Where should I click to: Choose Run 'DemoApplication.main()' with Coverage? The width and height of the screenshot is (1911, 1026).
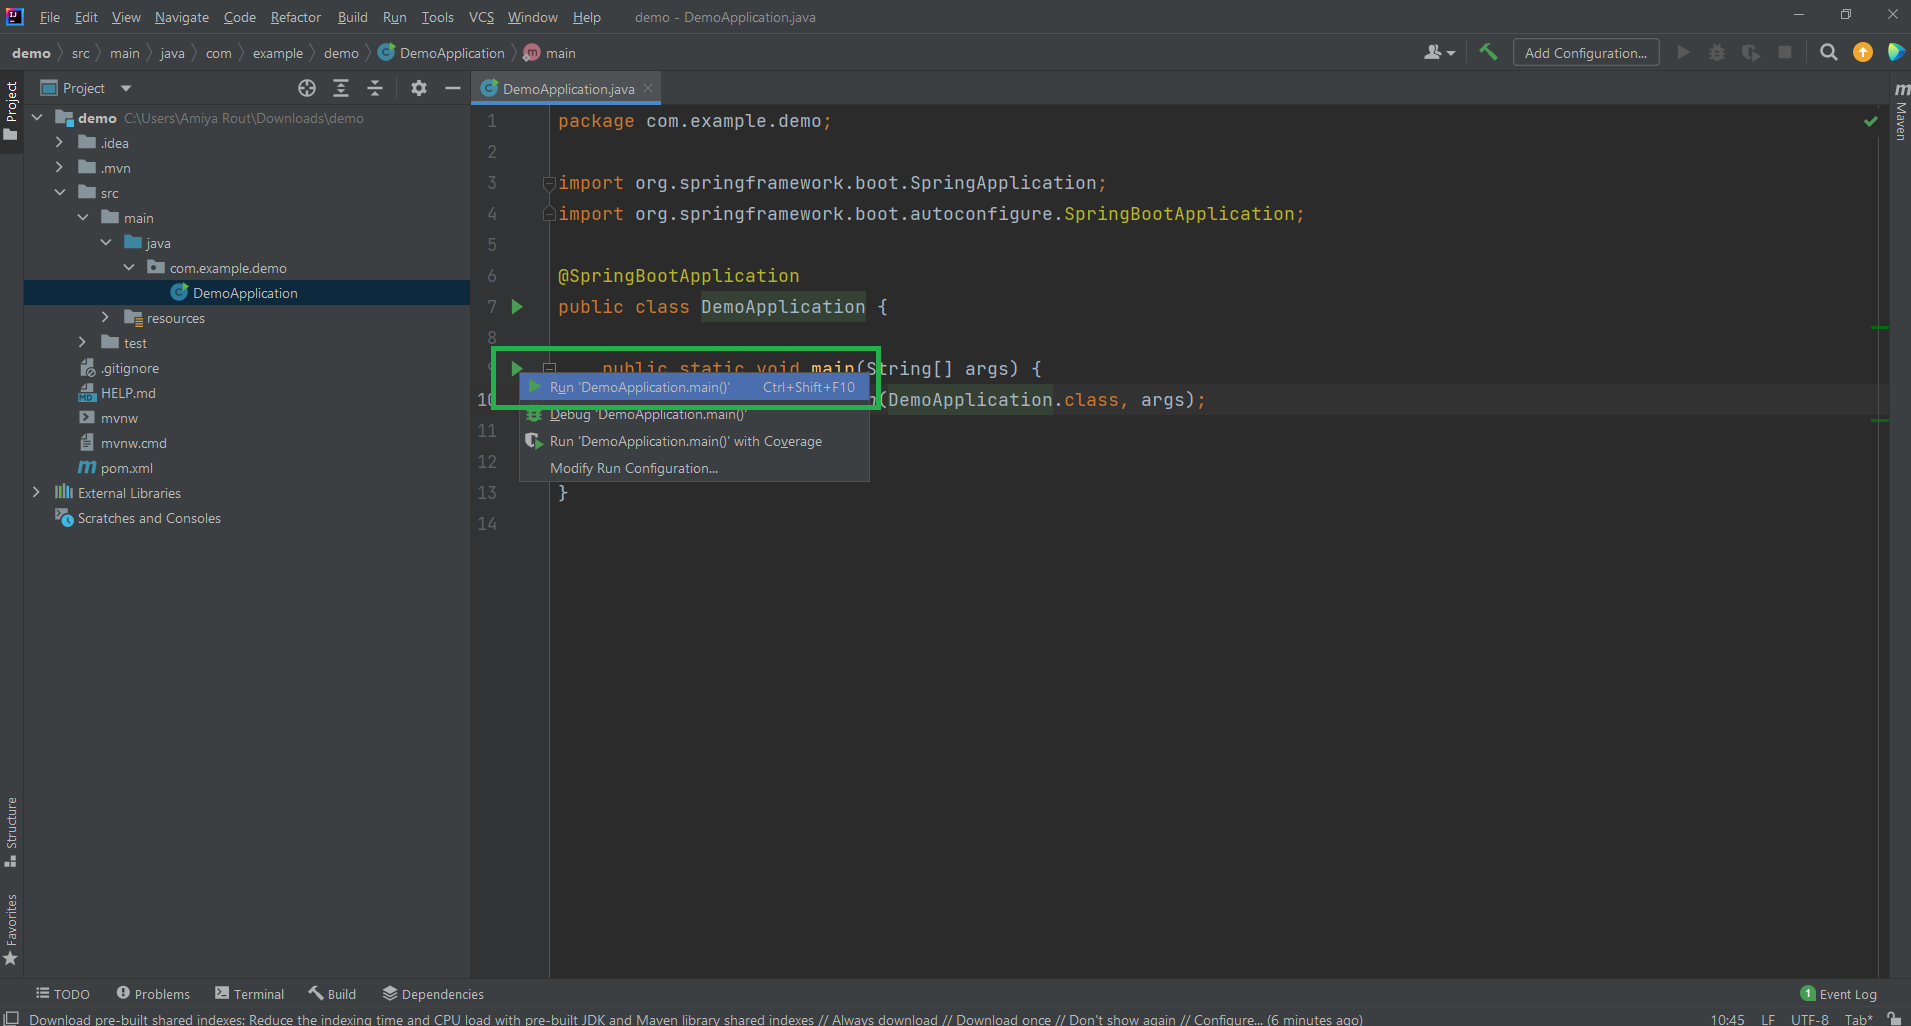tap(694, 441)
